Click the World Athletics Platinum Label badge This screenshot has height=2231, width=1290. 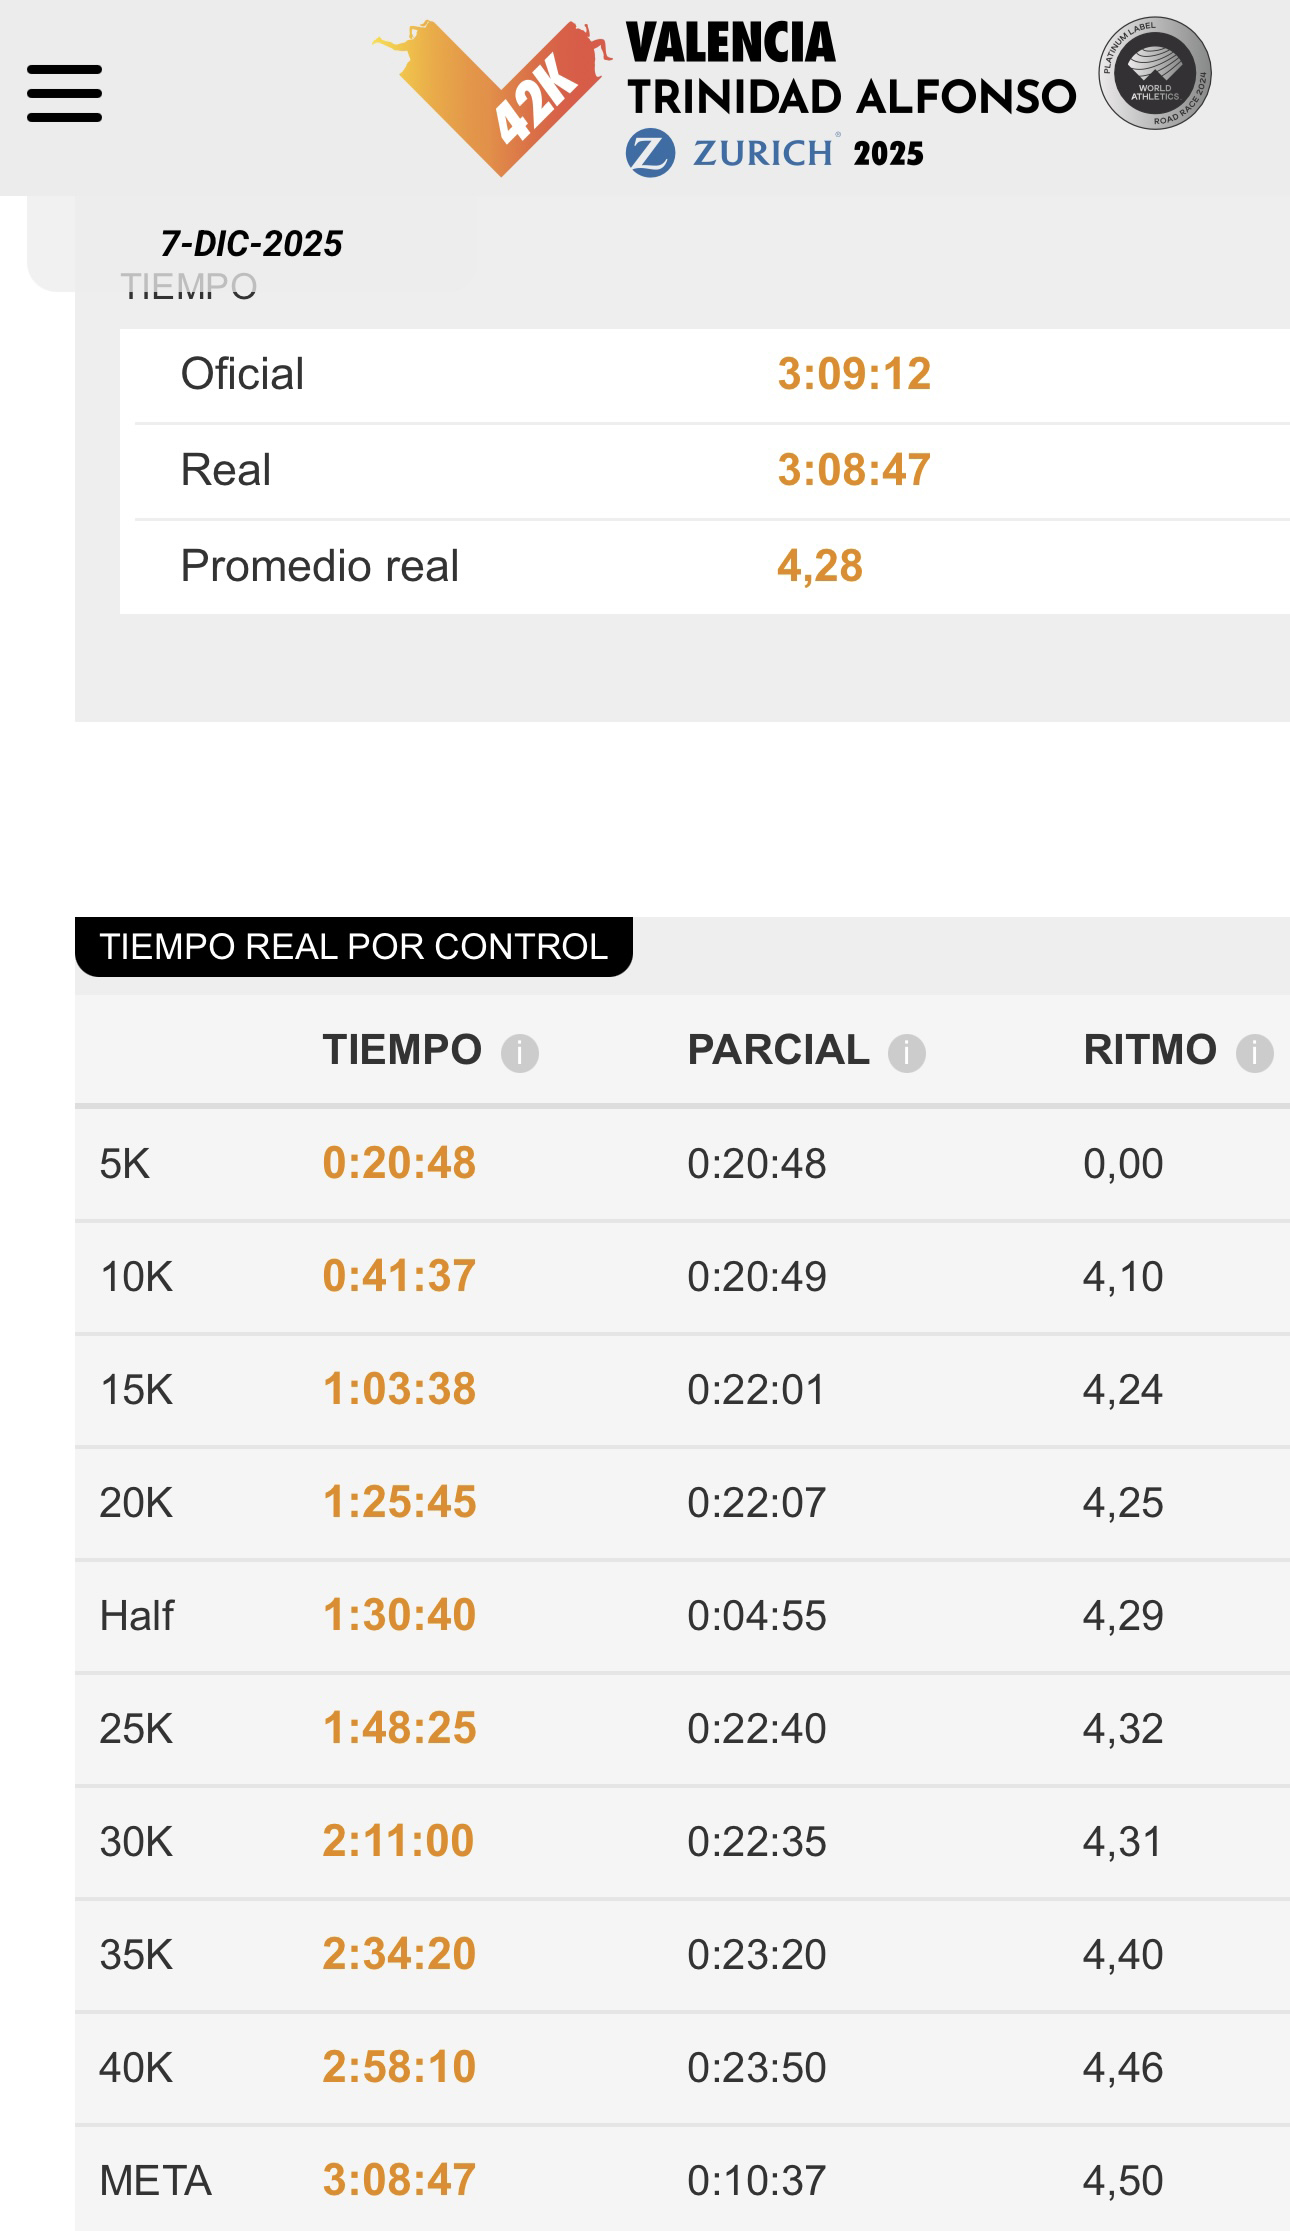pos(1155,73)
